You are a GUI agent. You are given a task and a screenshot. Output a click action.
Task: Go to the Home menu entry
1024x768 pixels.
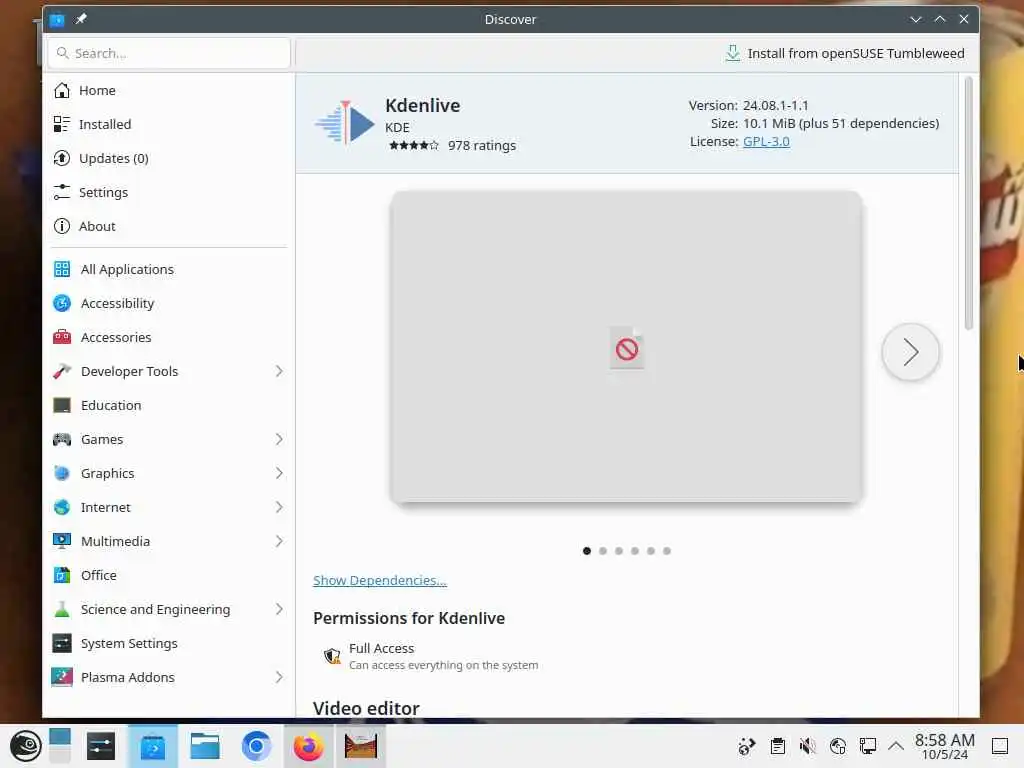(x=168, y=91)
